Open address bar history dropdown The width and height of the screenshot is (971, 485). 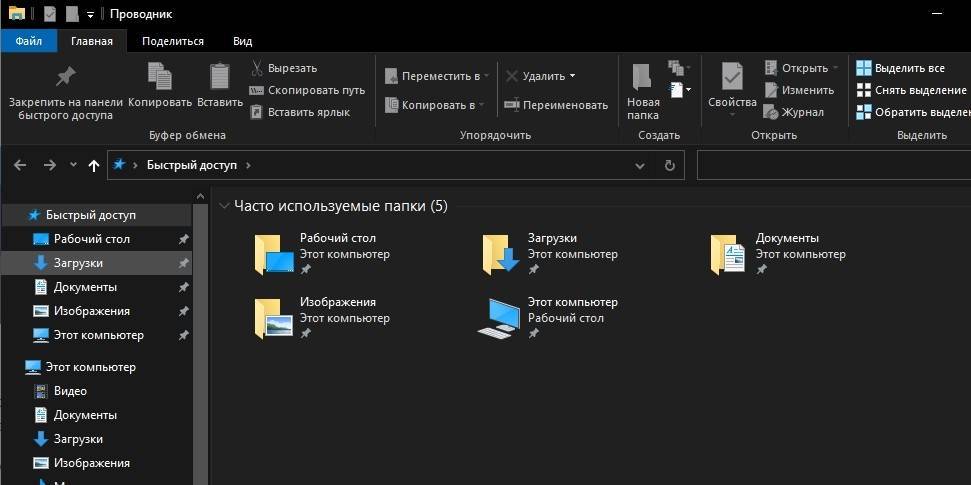[x=640, y=165]
